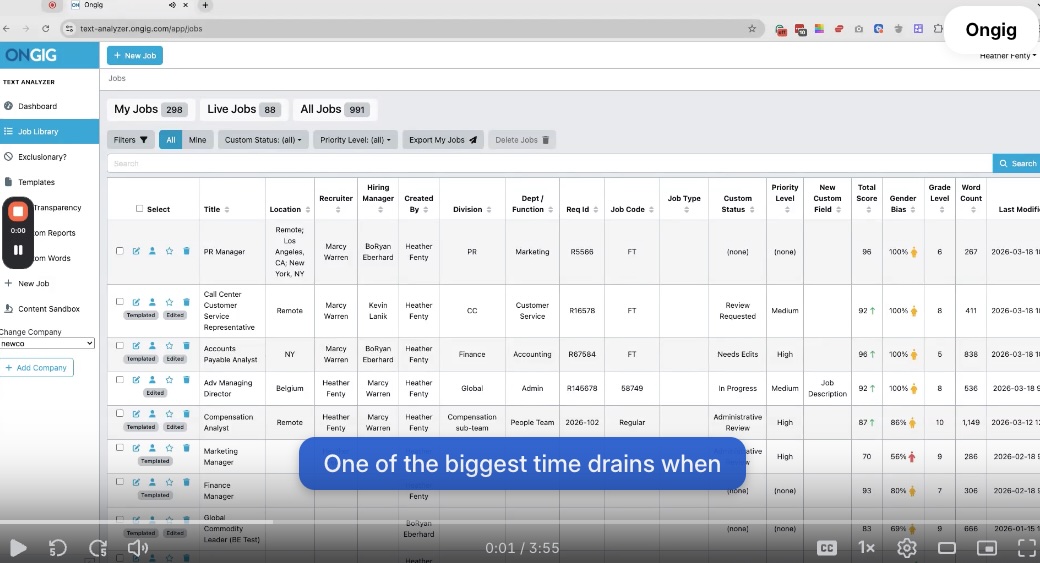Click the red stop recording button
Image resolution: width=1040 pixels, height=563 pixels.
point(18,212)
